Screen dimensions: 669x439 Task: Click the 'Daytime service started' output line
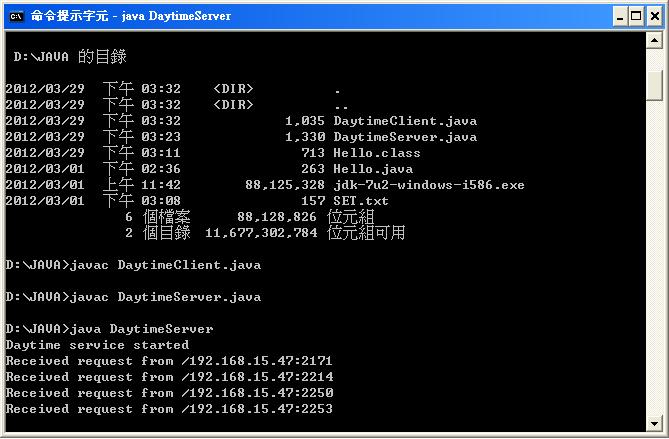click(x=97, y=345)
